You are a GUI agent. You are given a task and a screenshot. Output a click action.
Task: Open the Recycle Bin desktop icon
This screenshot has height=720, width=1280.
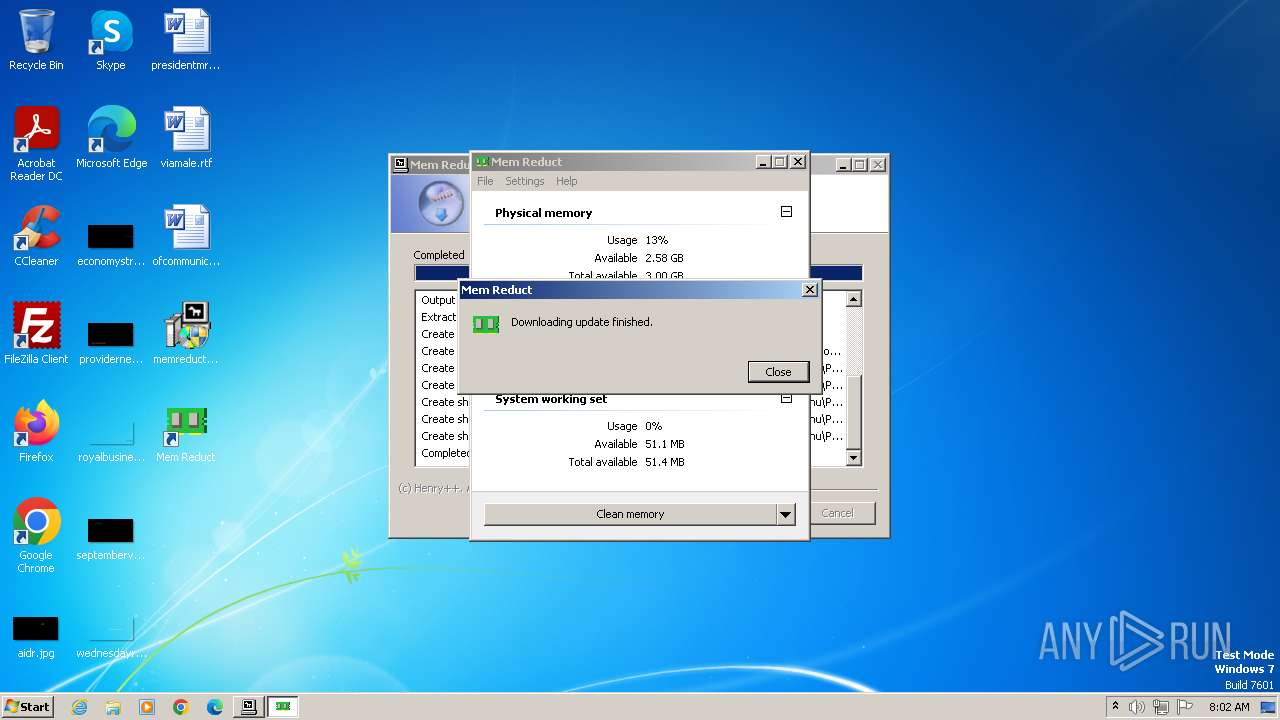pos(36,40)
